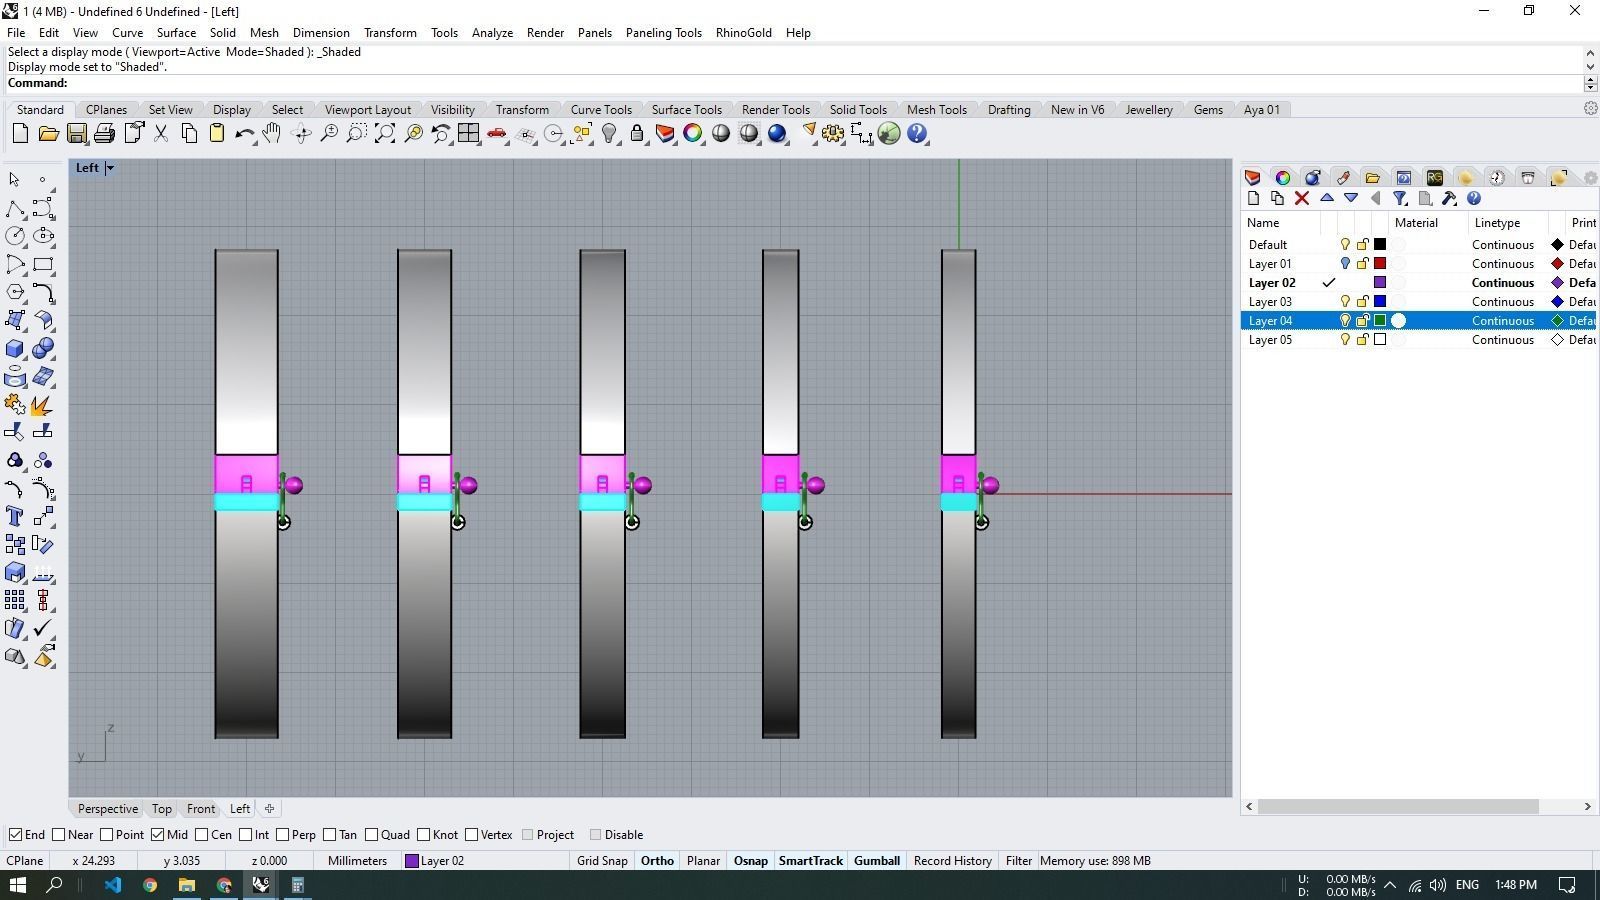
Task: Enable the Cen osnap checkbox
Action: click(x=202, y=835)
